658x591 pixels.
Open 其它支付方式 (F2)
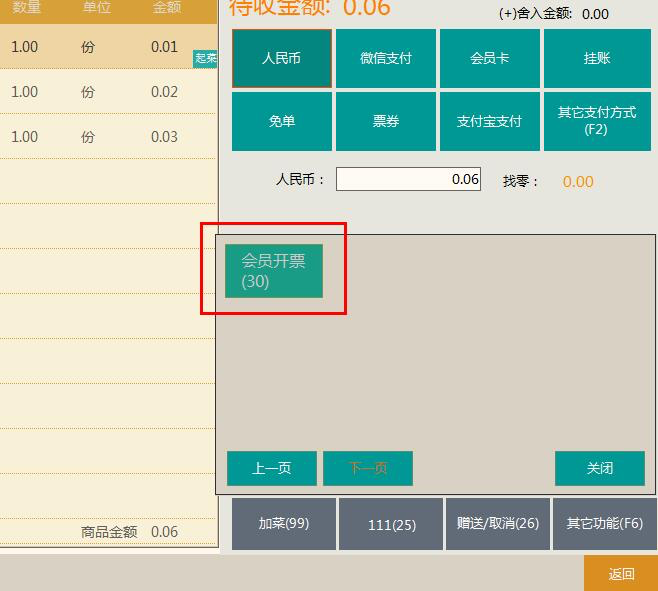pyautogui.click(x=596, y=121)
